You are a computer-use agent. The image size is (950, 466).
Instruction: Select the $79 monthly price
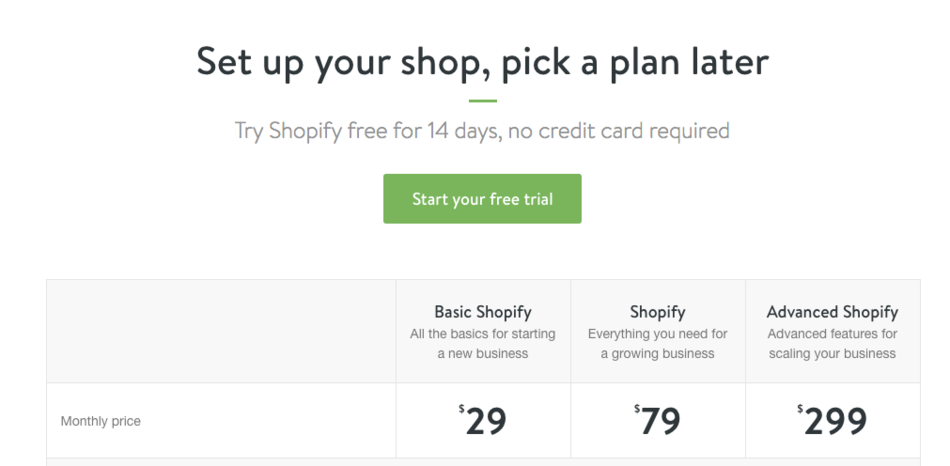pyautogui.click(x=661, y=421)
